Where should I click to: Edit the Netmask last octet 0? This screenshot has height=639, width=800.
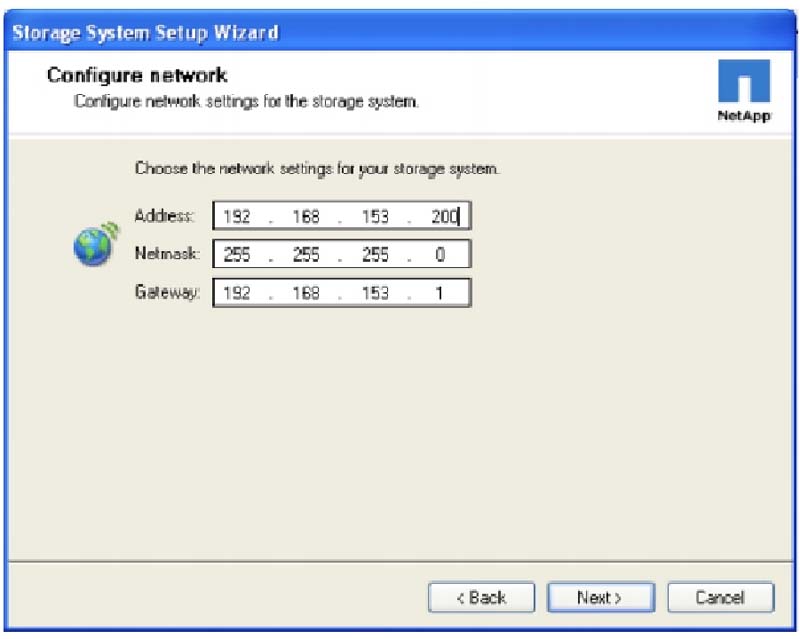coord(440,254)
